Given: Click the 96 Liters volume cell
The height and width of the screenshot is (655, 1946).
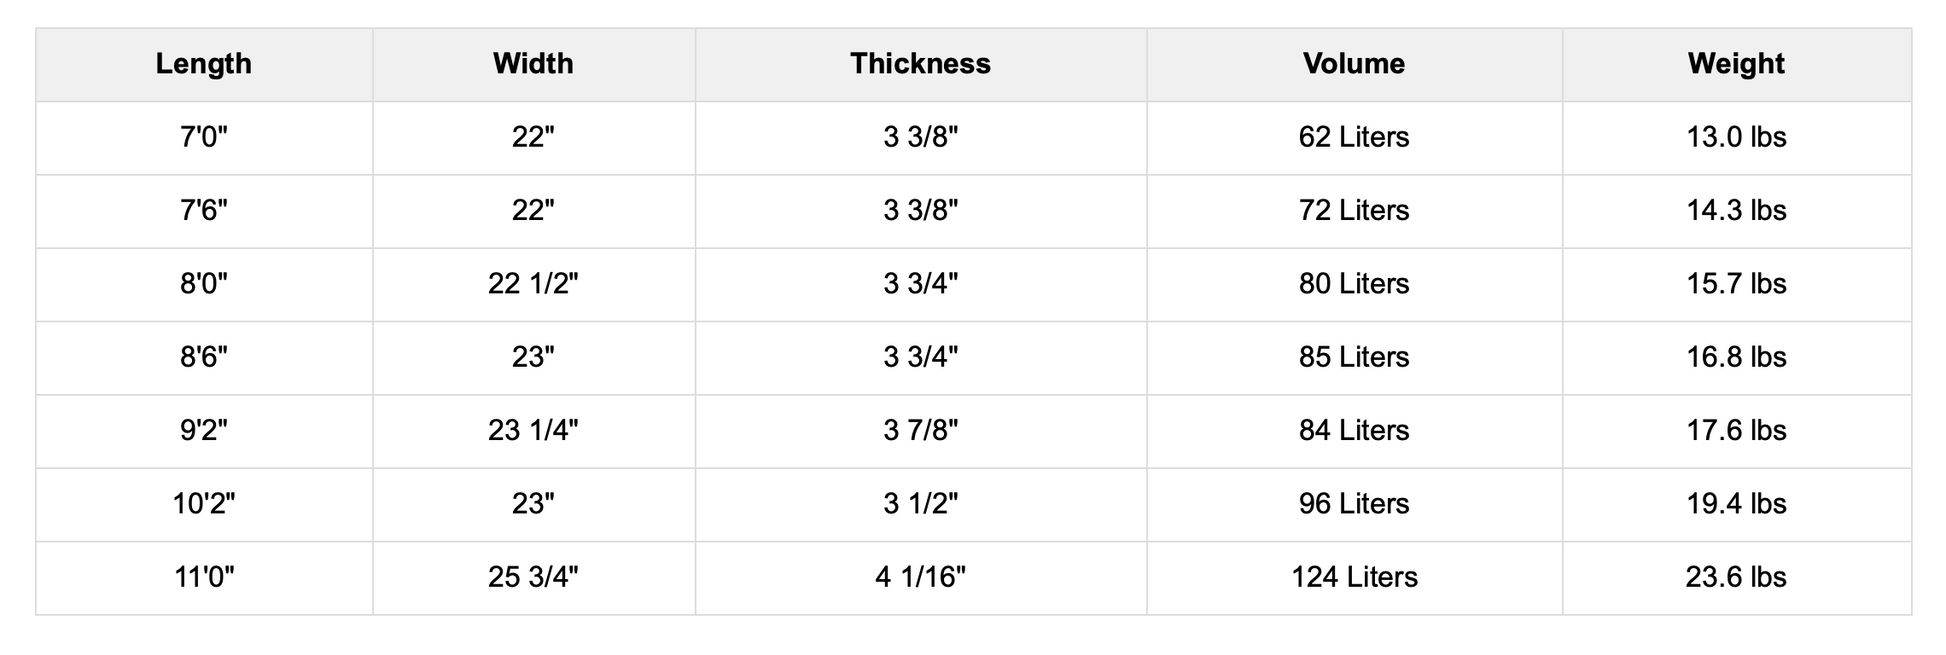Looking at the screenshot, I should [1353, 504].
